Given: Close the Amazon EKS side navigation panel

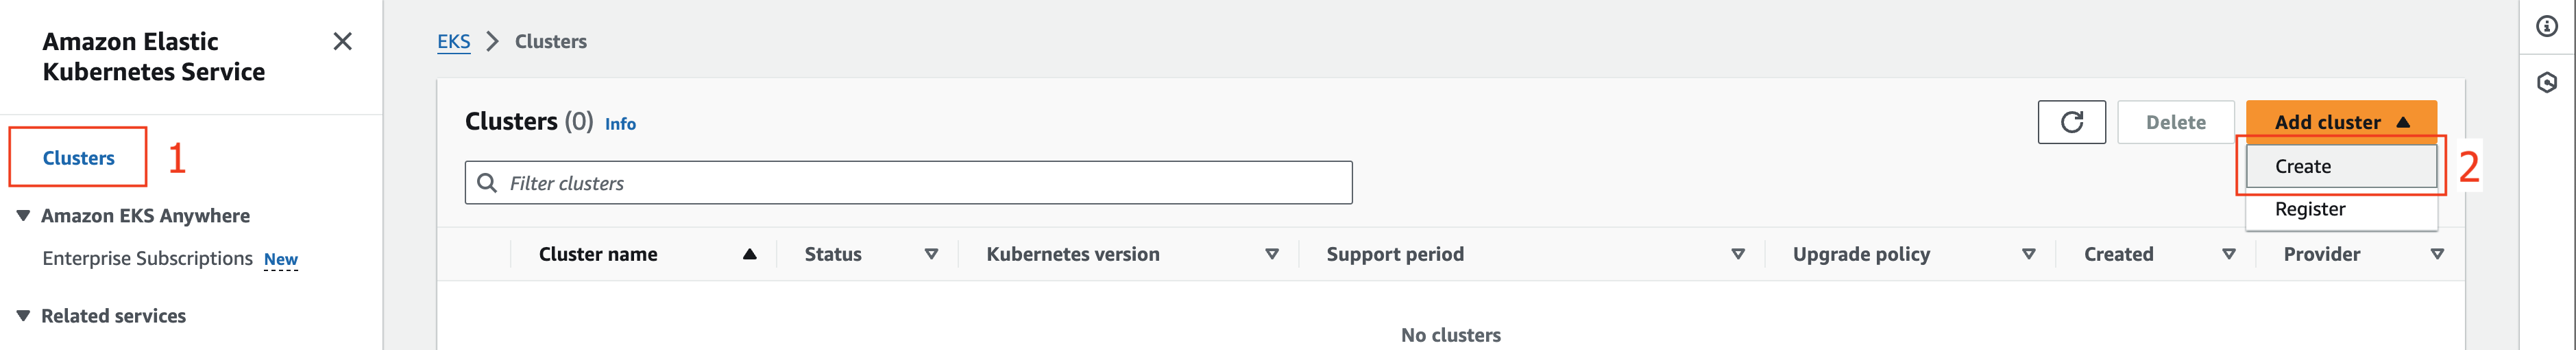Looking at the screenshot, I should [342, 41].
